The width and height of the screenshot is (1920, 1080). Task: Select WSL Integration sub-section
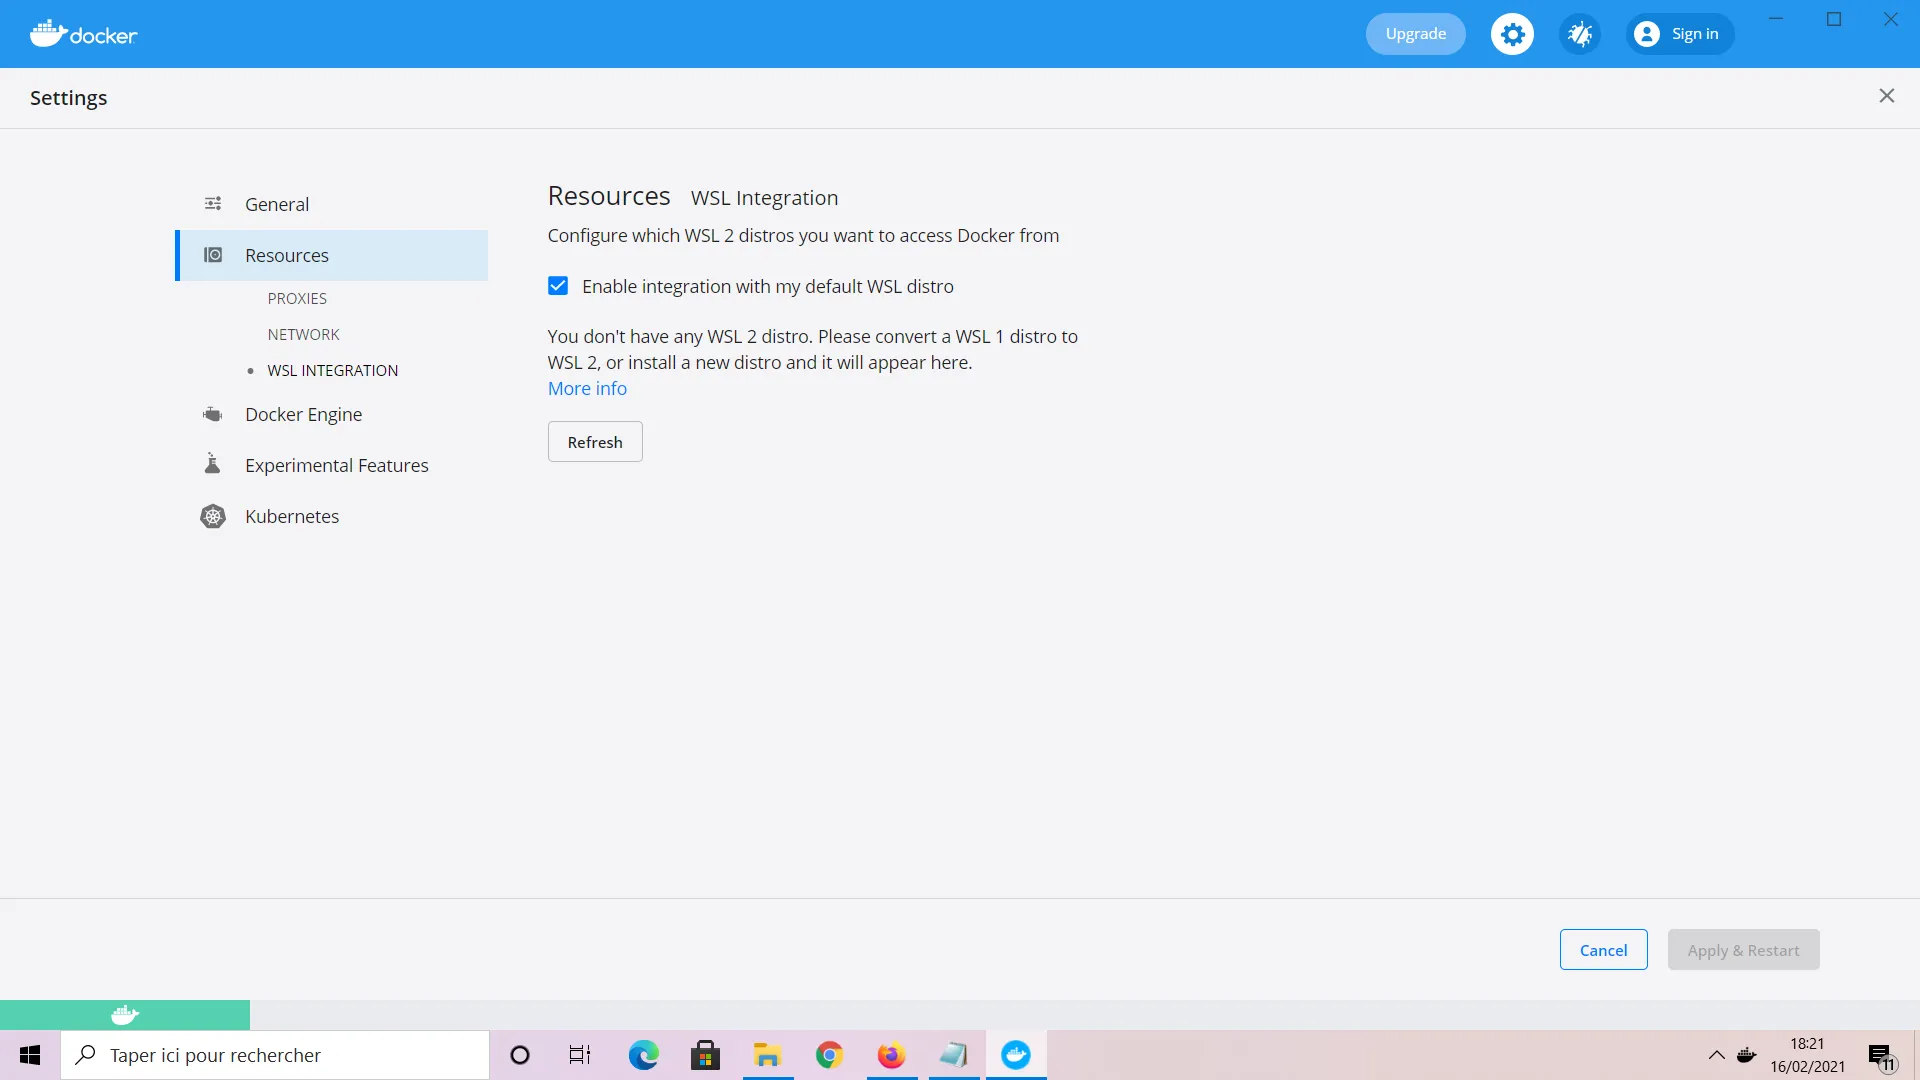pyautogui.click(x=332, y=370)
